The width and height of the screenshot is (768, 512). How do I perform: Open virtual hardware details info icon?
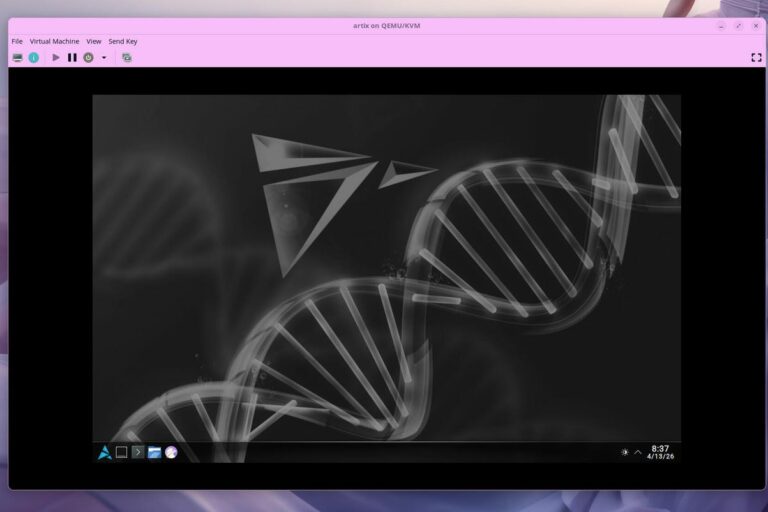33,58
